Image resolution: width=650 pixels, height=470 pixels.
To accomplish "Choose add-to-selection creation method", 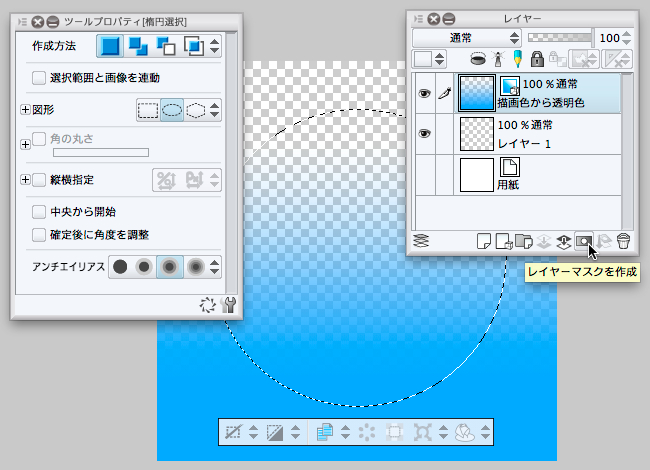I will coord(138,46).
